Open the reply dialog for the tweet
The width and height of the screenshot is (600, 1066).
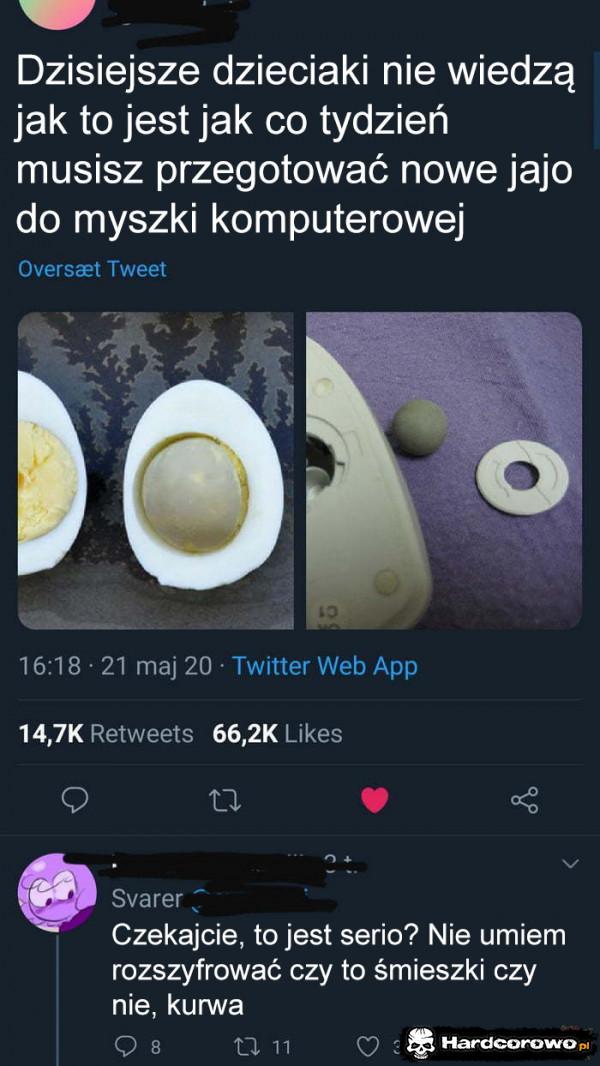(73, 798)
